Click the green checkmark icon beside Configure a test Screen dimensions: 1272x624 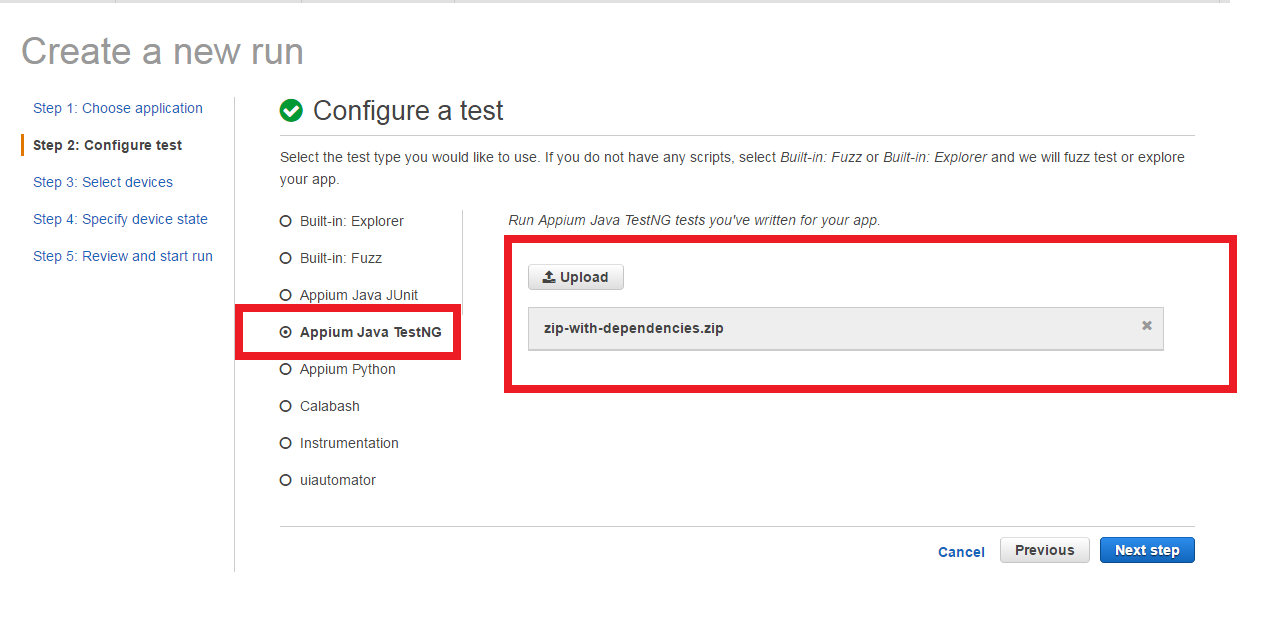point(291,111)
